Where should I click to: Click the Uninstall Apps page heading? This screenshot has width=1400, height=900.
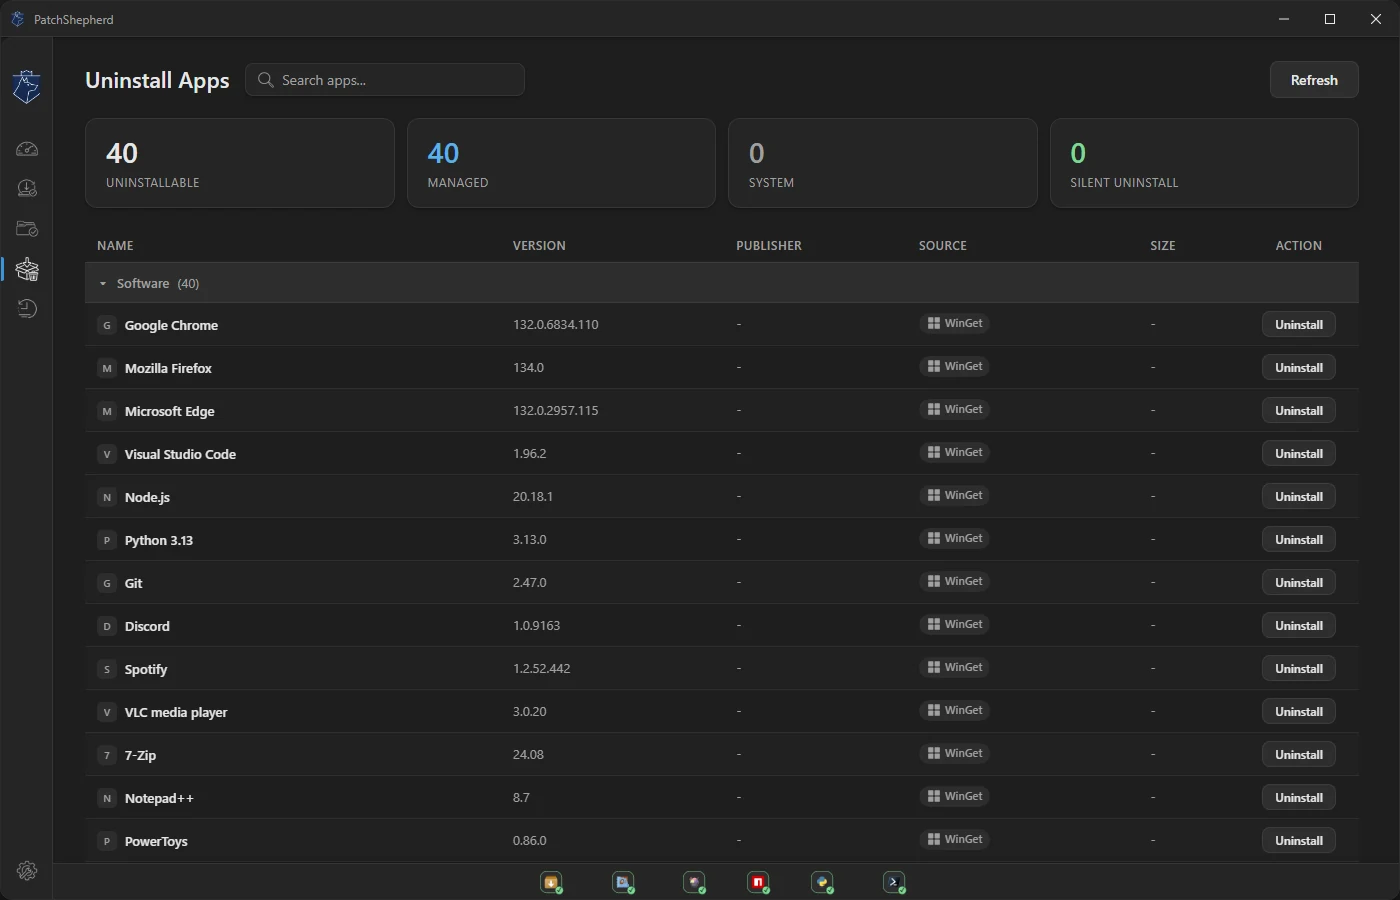point(157,81)
